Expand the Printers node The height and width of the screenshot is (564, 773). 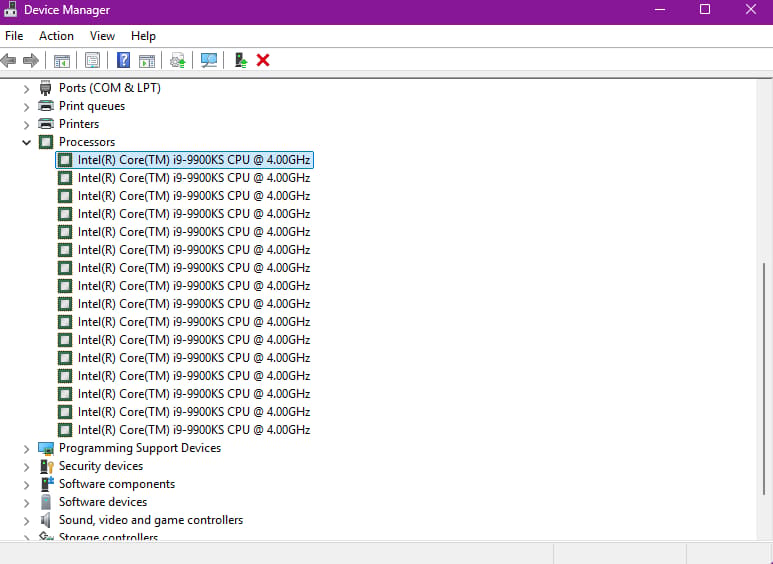(27, 125)
